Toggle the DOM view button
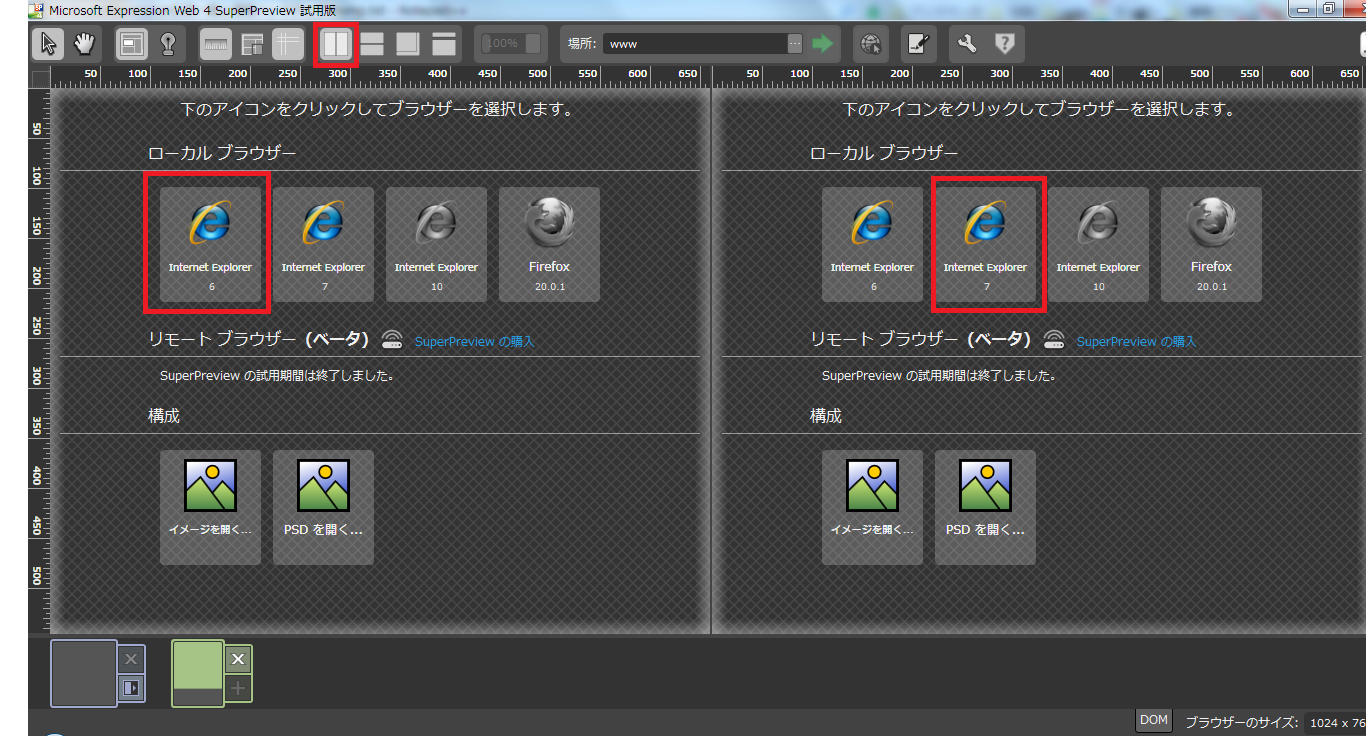Viewport: 1366px width, 736px height. tap(1154, 720)
